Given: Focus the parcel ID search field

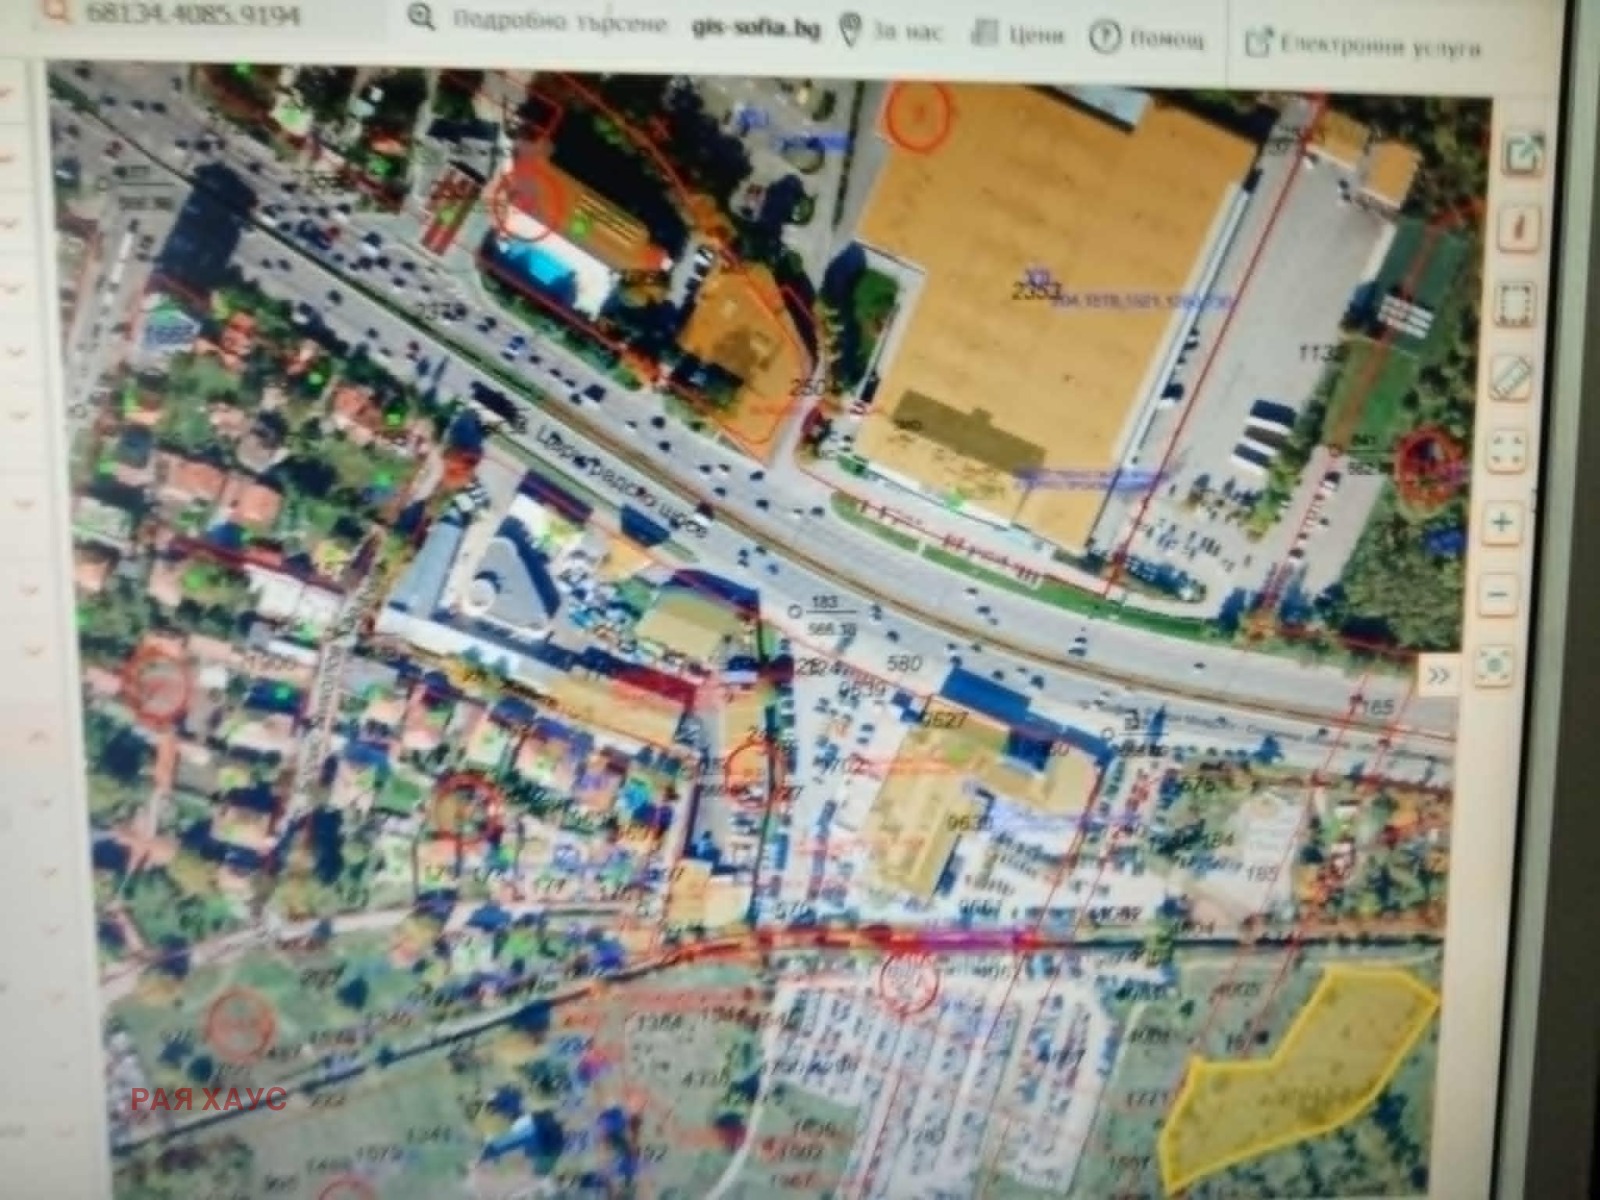Looking at the screenshot, I should (x=190, y=16).
